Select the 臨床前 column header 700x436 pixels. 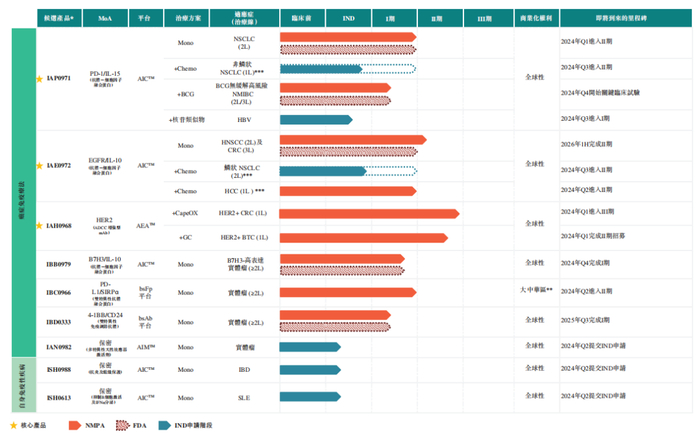coord(302,18)
